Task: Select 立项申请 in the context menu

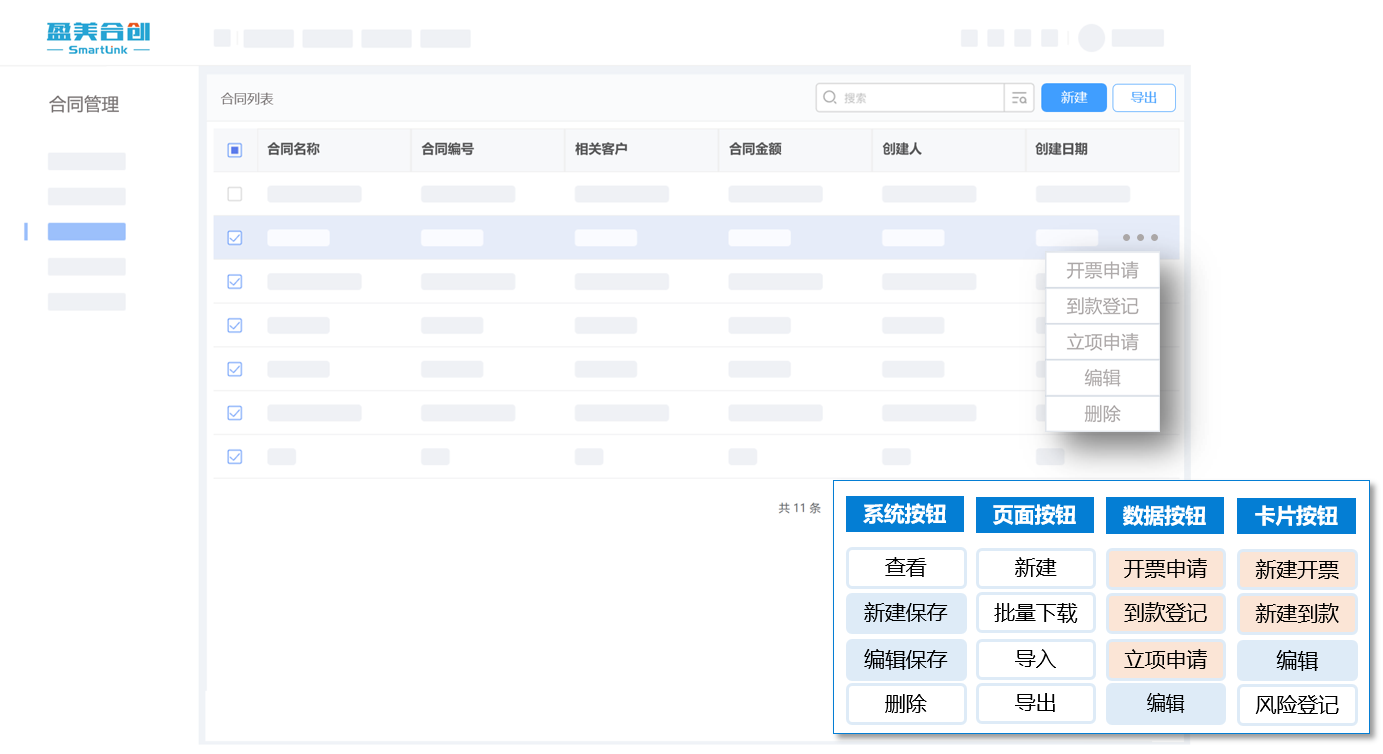Action: [1102, 342]
